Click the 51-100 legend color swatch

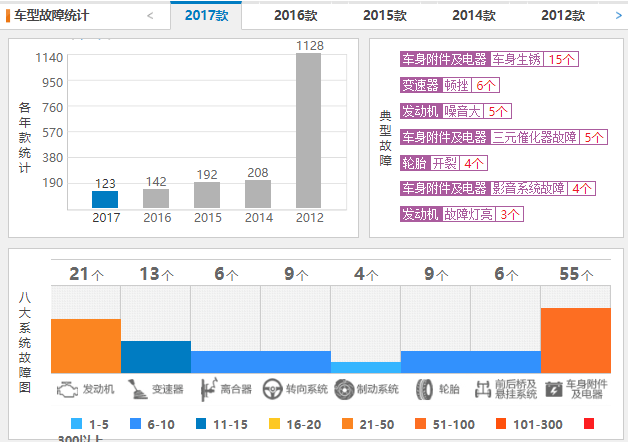click(420, 423)
